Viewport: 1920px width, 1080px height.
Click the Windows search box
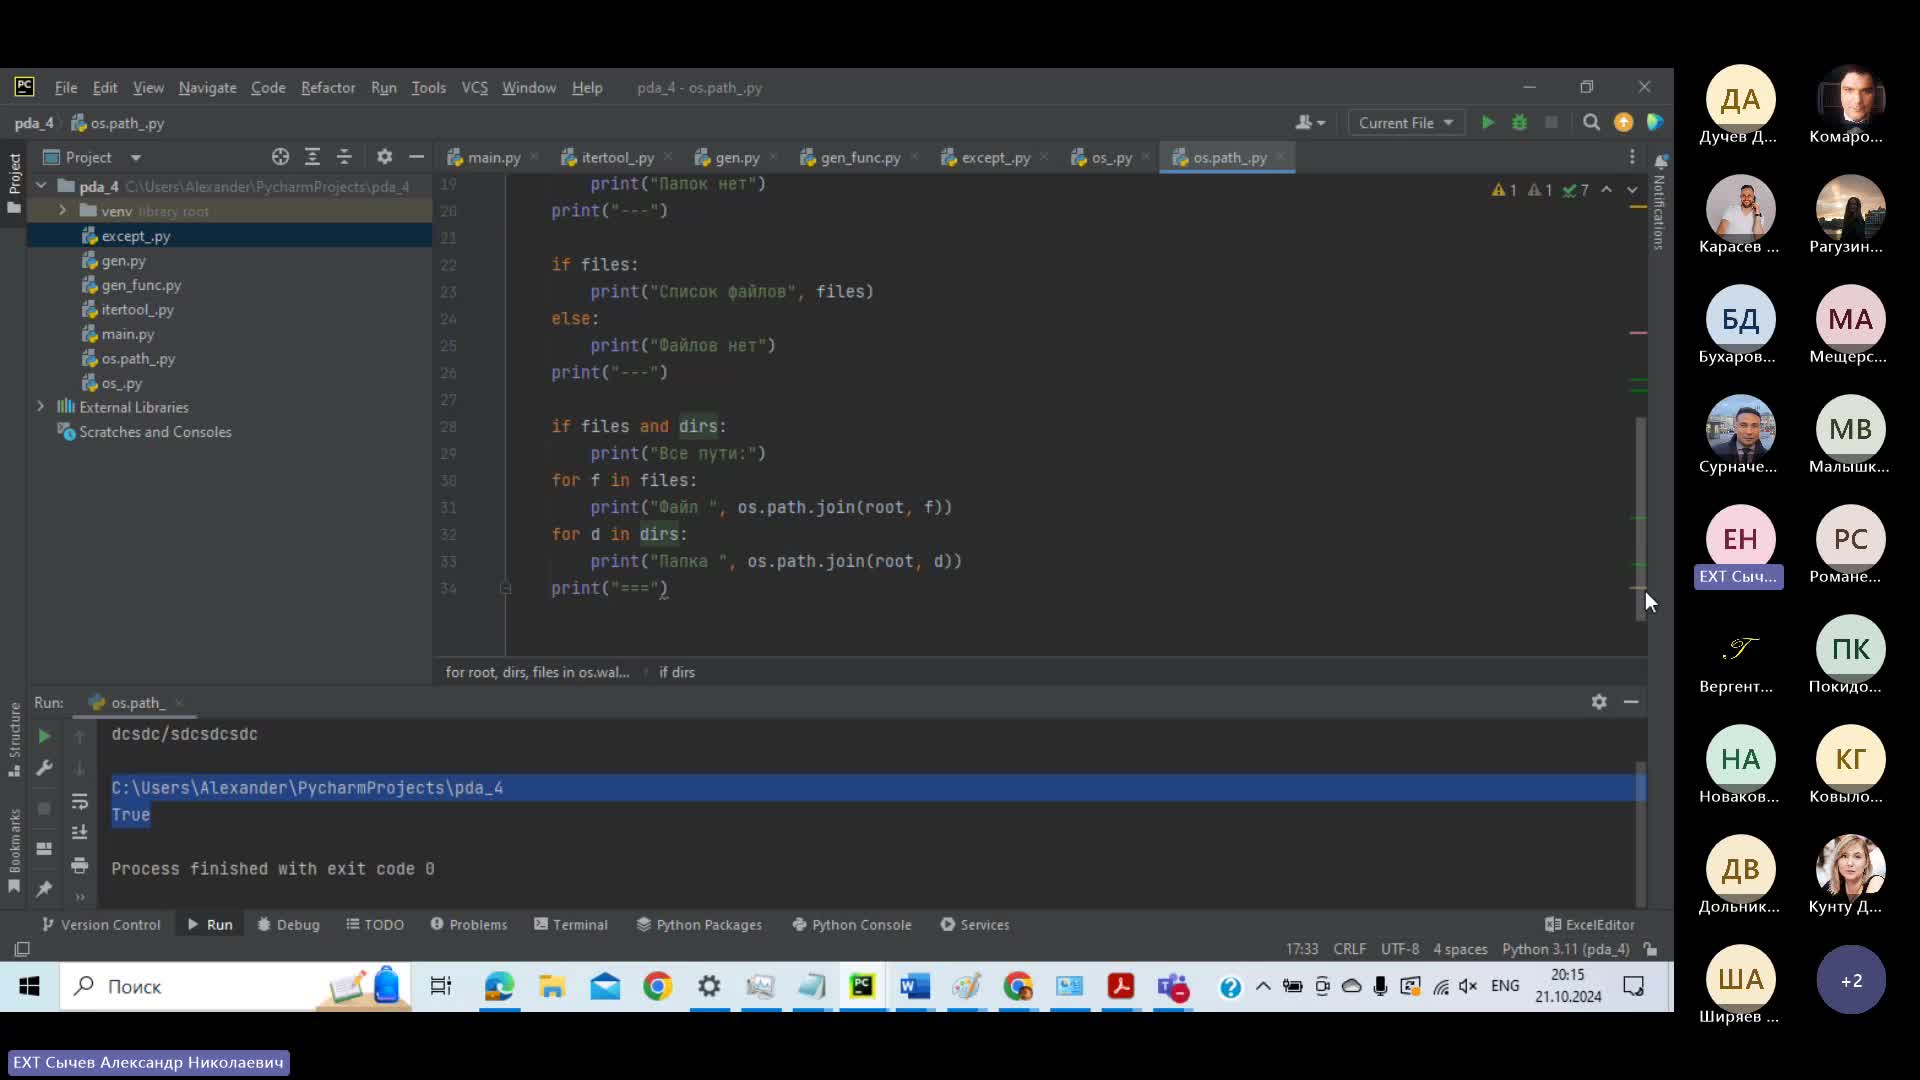[235, 987]
